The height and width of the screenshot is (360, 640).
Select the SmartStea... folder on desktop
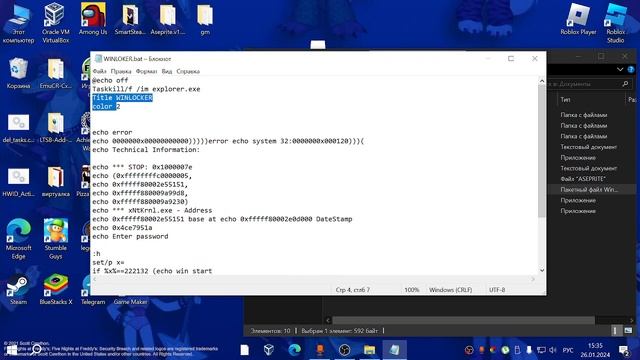[130, 20]
